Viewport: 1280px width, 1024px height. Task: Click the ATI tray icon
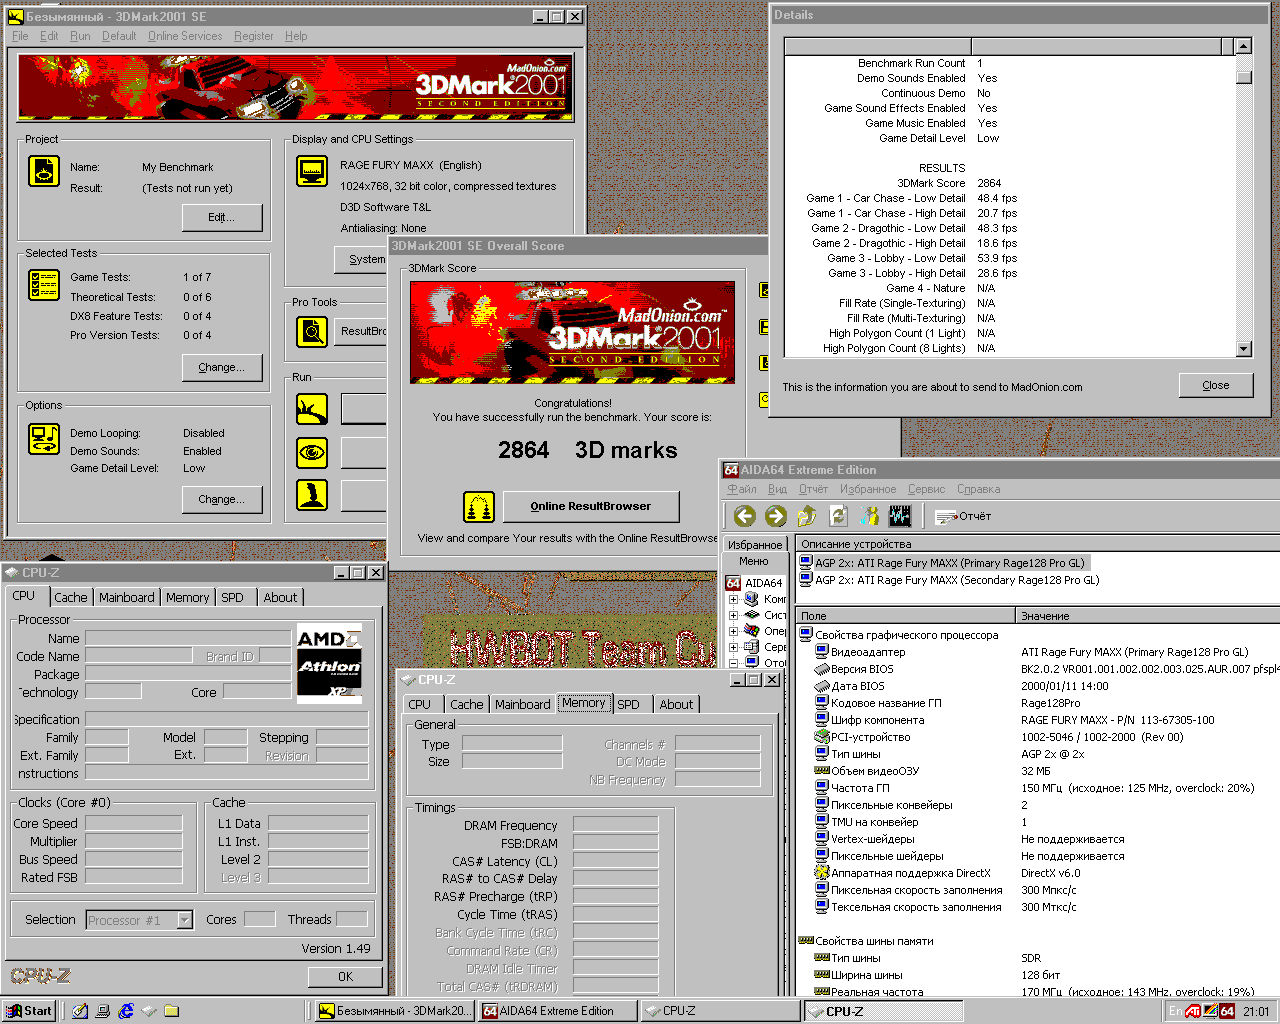(x=1193, y=1011)
